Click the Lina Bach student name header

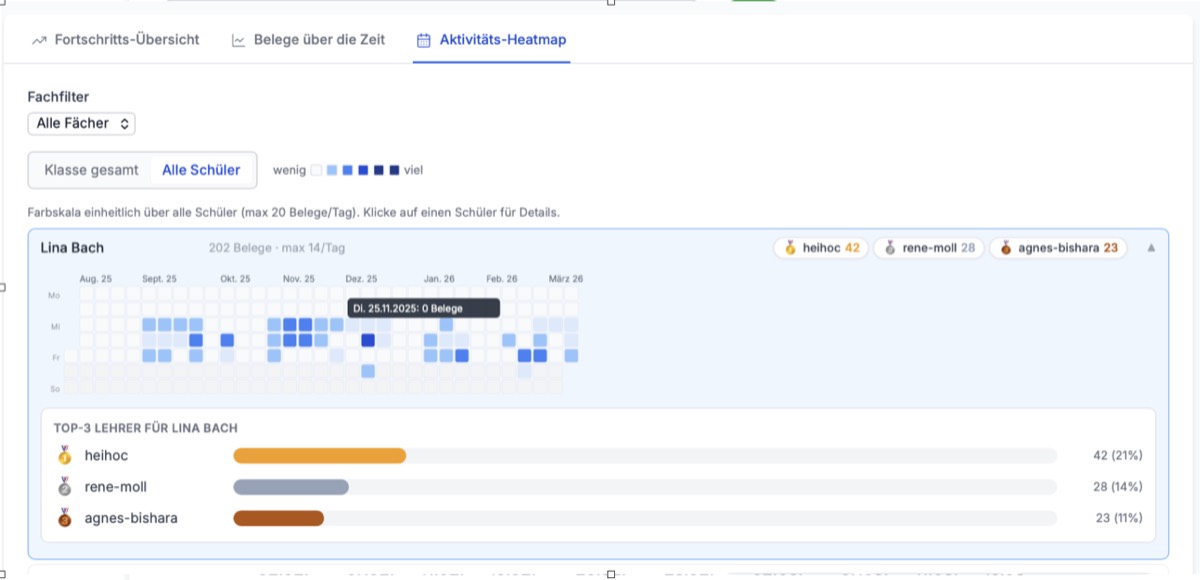[x=72, y=248]
